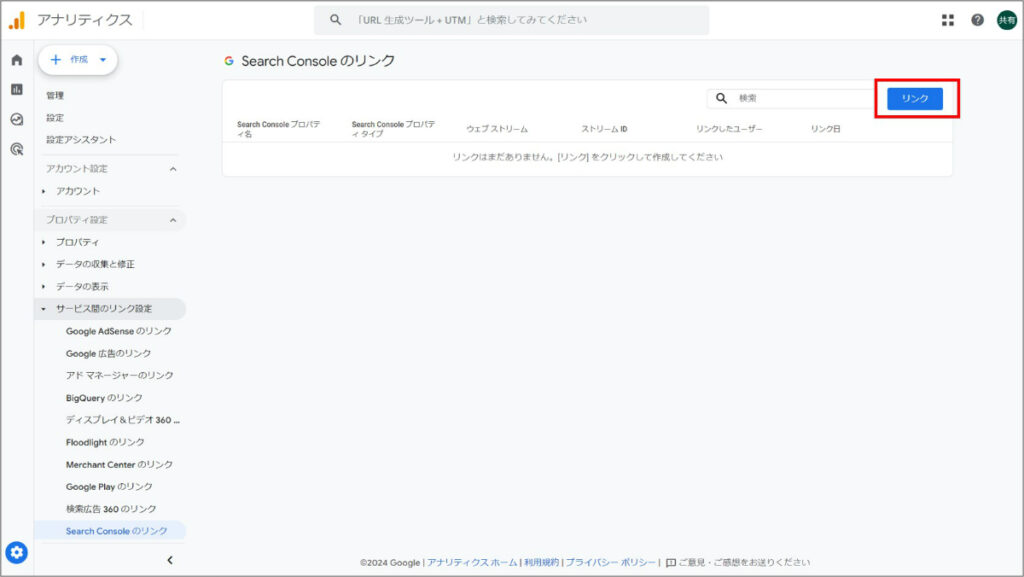Viewport: 1024px width, 577px height.
Task: Expand データの収集と修正 tree item
Action: pos(44,264)
